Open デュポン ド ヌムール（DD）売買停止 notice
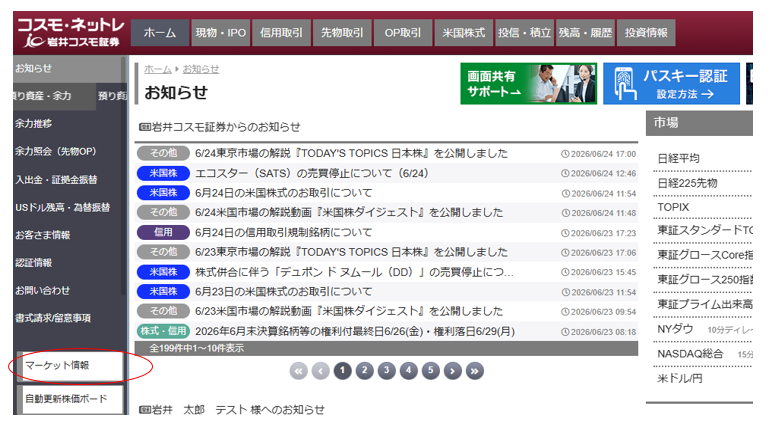Image resolution: width=771 pixels, height=425 pixels. pyautogui.click(x=355, y=272)
